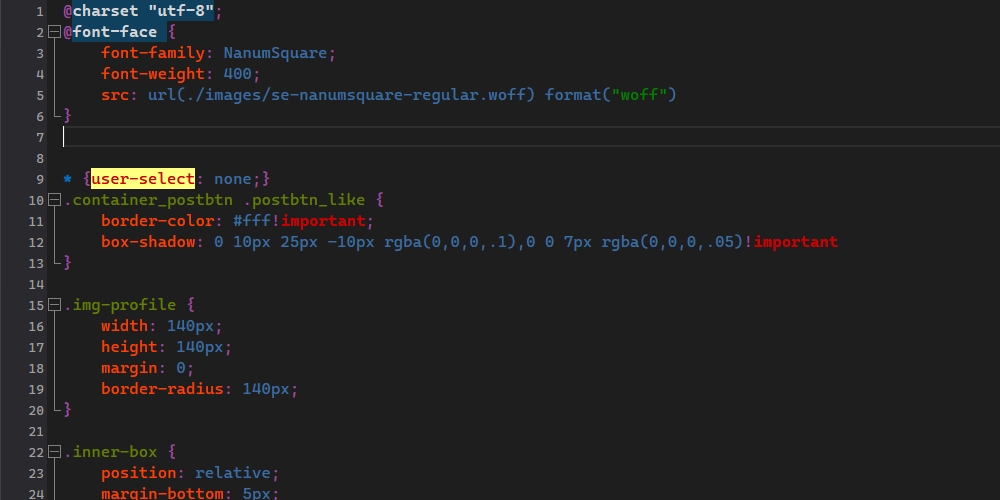Viewport: 1000px width, 500px height.
Task: Click the margin property on line 18
Action: (x=129, y=369)
